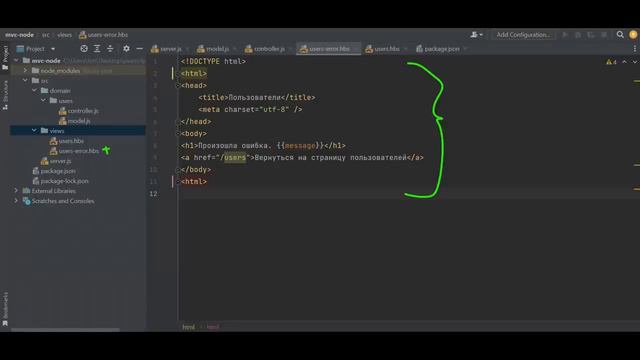Open the editor tabs more-options kebab icon
640x360 pixels.
[x=635, y=49]
